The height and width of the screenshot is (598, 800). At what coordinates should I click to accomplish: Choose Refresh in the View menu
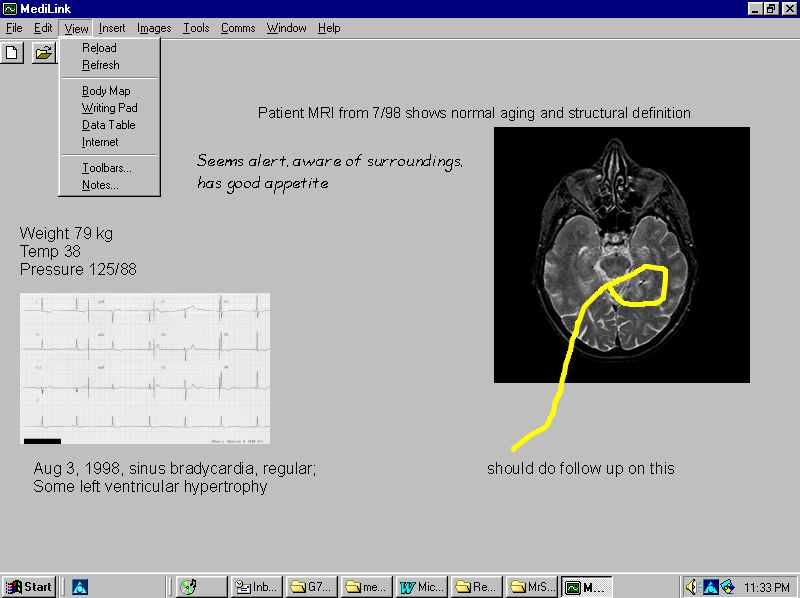tap(100, 65)
